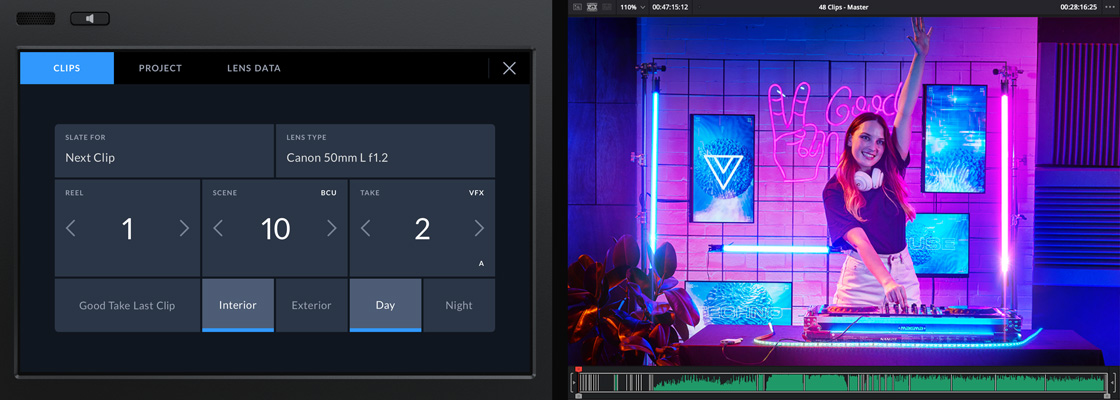Open the 110% zoom level dropdown
Viewport: 1120px width, 400px height.
[x=631, y=6]
